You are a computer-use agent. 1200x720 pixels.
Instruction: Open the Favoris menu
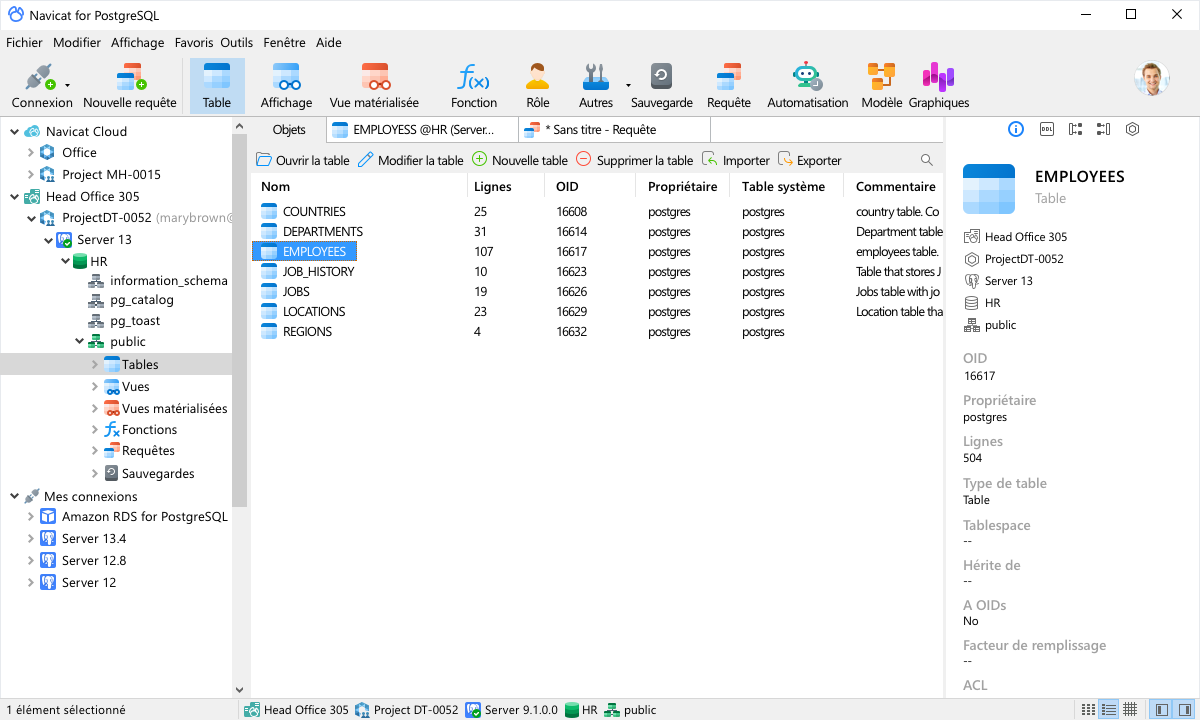194,43
